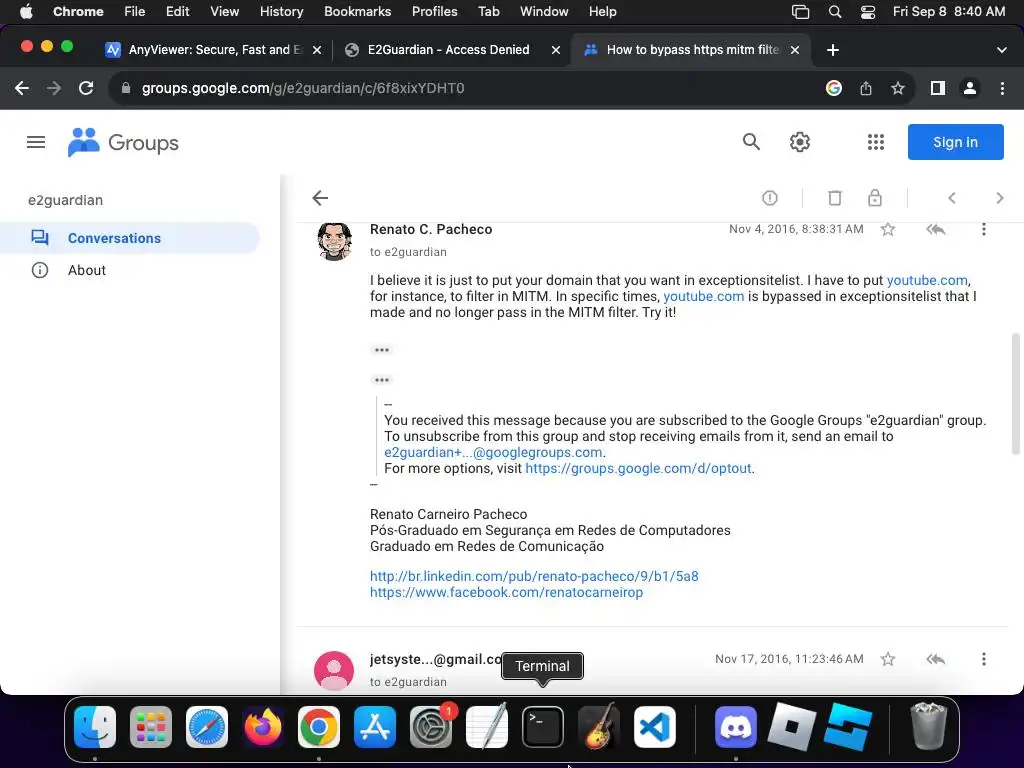Open the Chrome profile icon
The width and height of the screenshot is (1024, 768).
pyautogui.click(x=970, y=88)
